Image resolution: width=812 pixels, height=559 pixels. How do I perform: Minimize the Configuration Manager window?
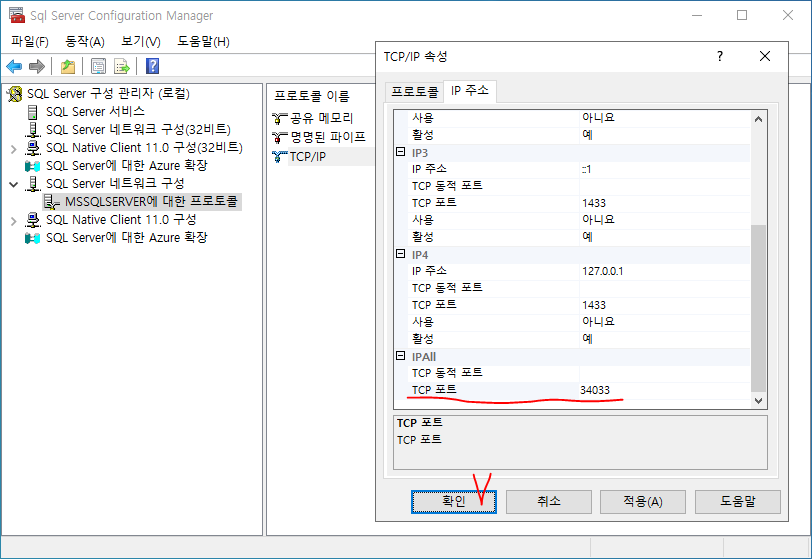(697, 15)
